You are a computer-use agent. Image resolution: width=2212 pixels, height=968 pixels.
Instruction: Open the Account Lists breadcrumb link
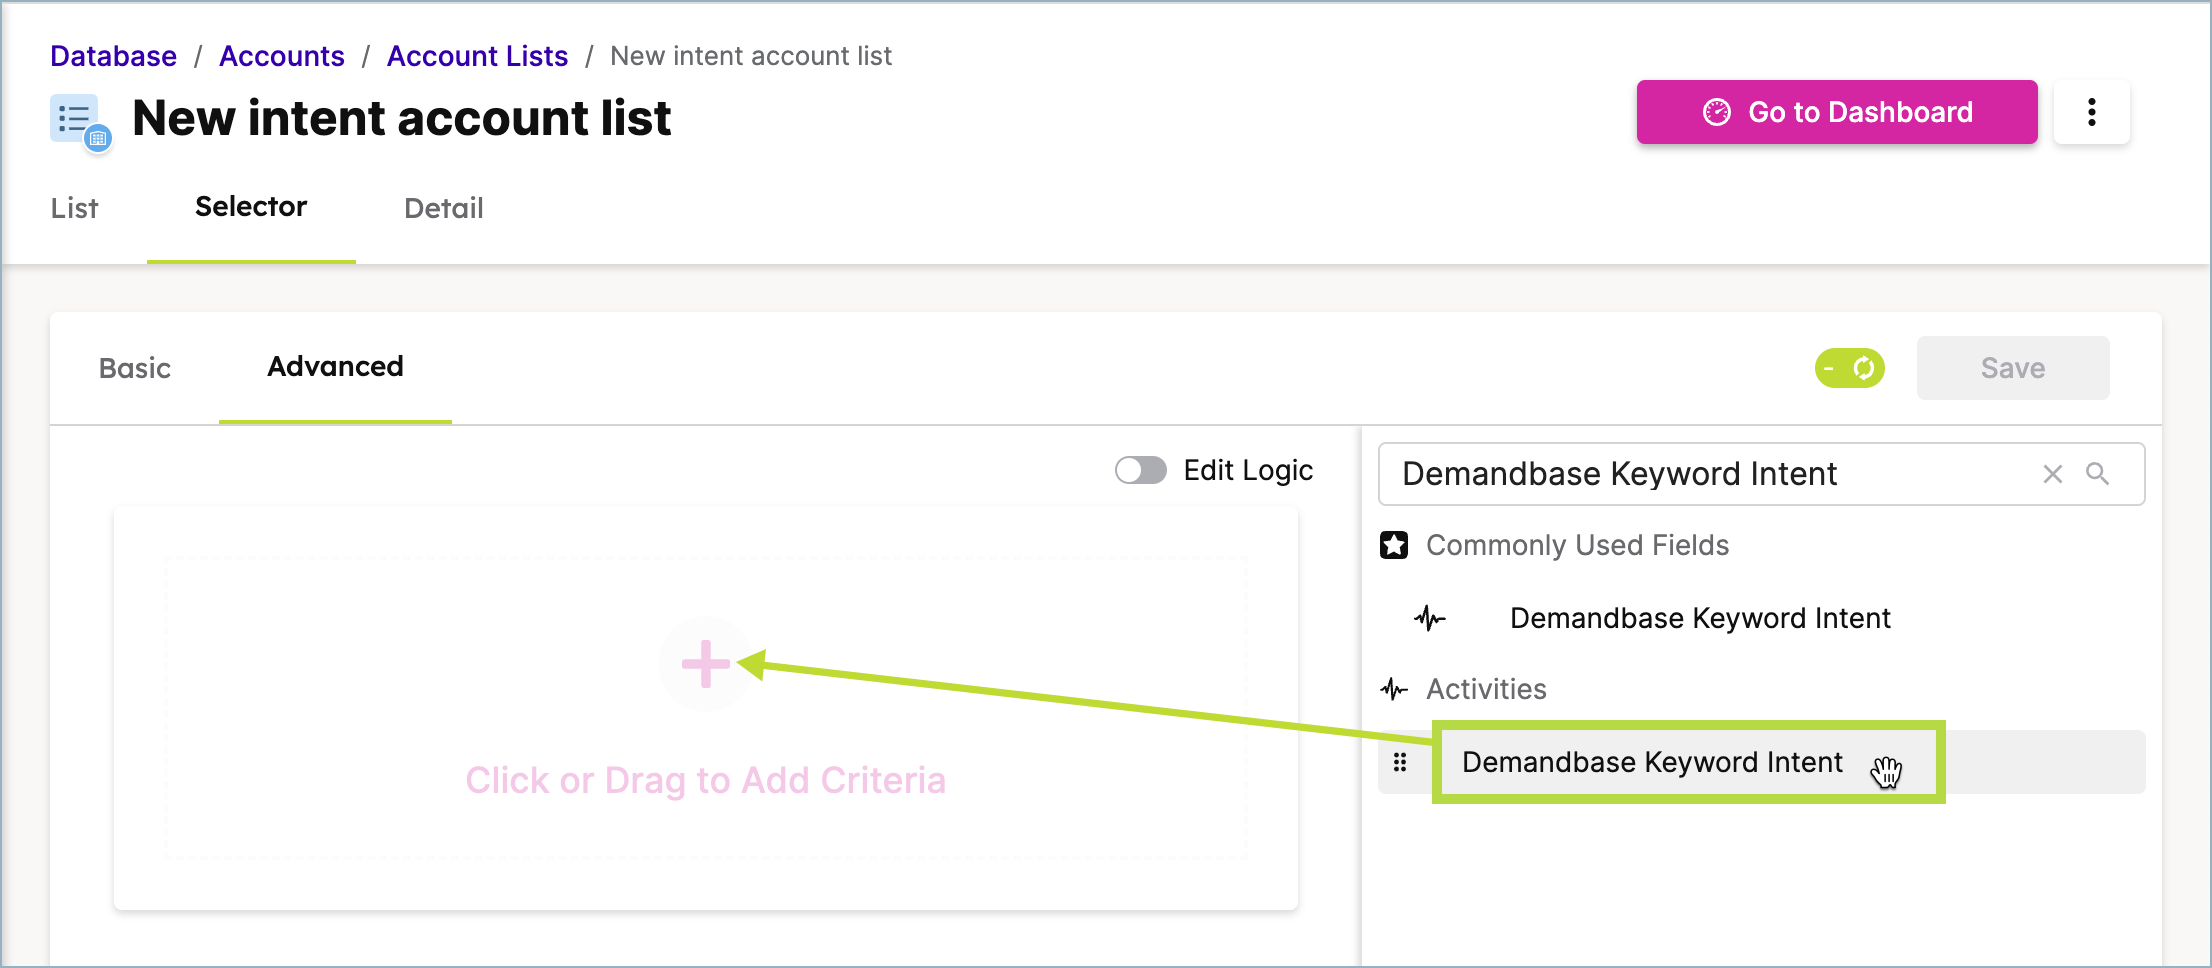point(478,56)
